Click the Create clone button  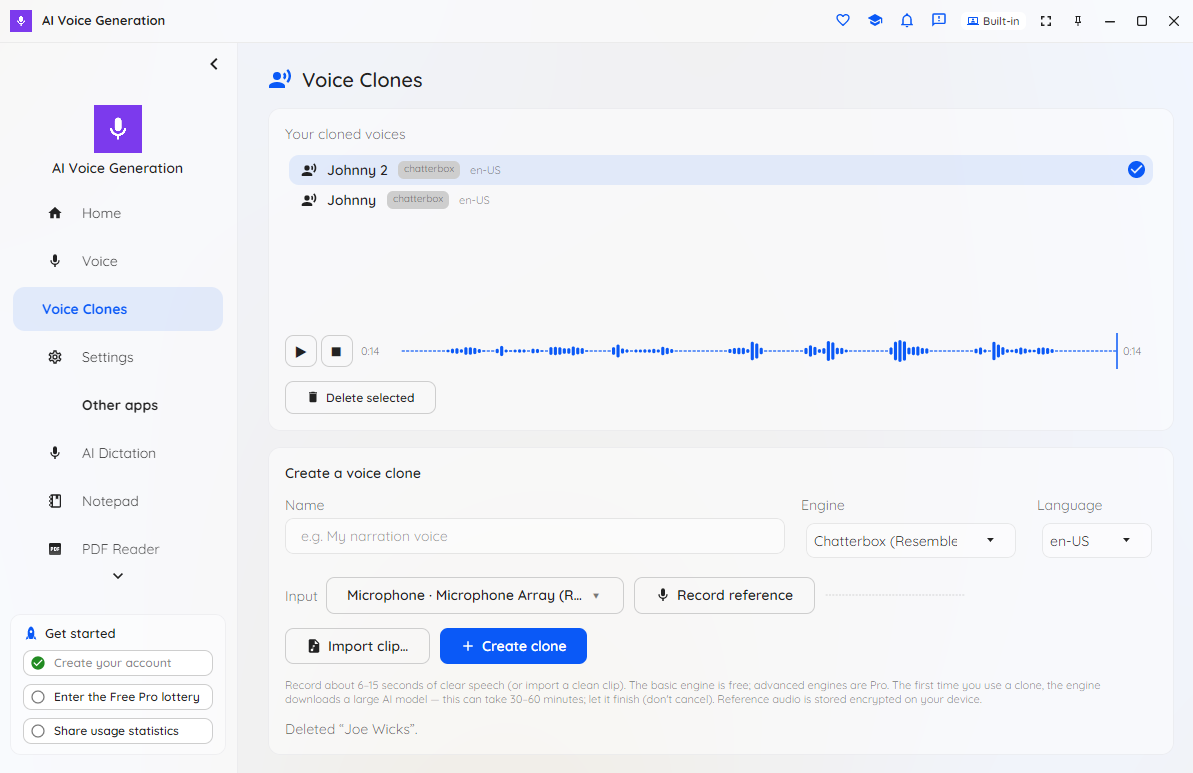(x=514, y=646)
